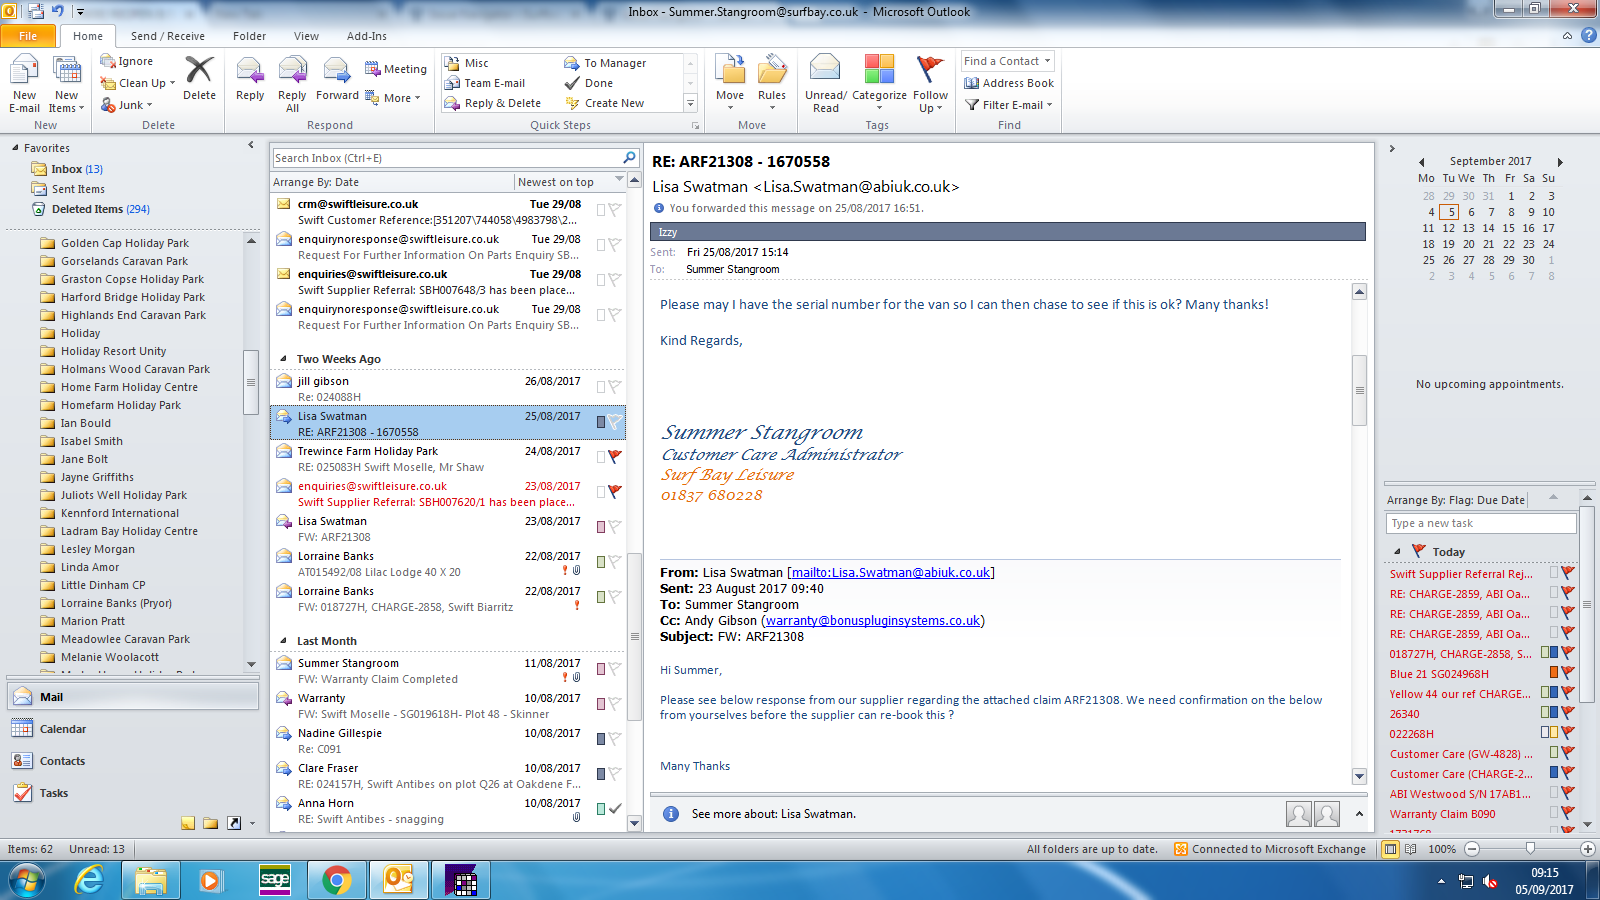Click the Type a new task field
1600x900 pixels.
point(1481,523)
